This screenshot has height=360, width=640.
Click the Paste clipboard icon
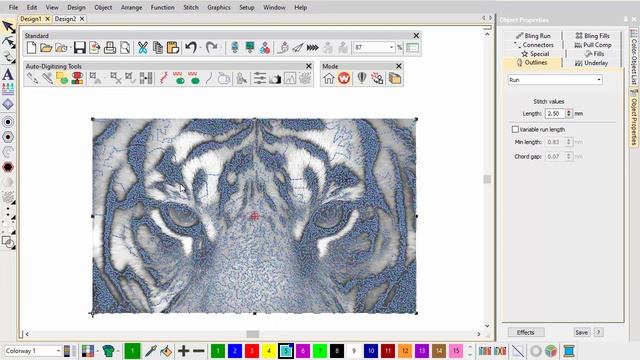[173, 48]
